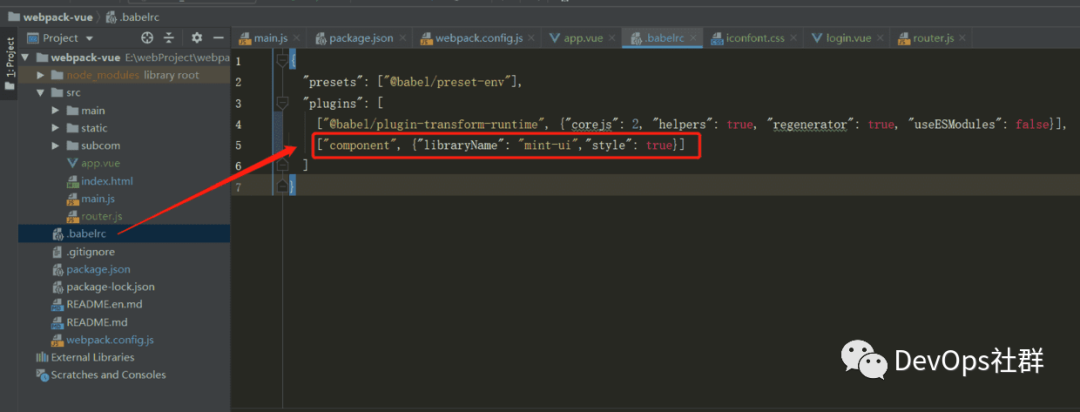Close the iconfont.css tab
This screenshot has width=1080, height=412.
coord(794,39)
